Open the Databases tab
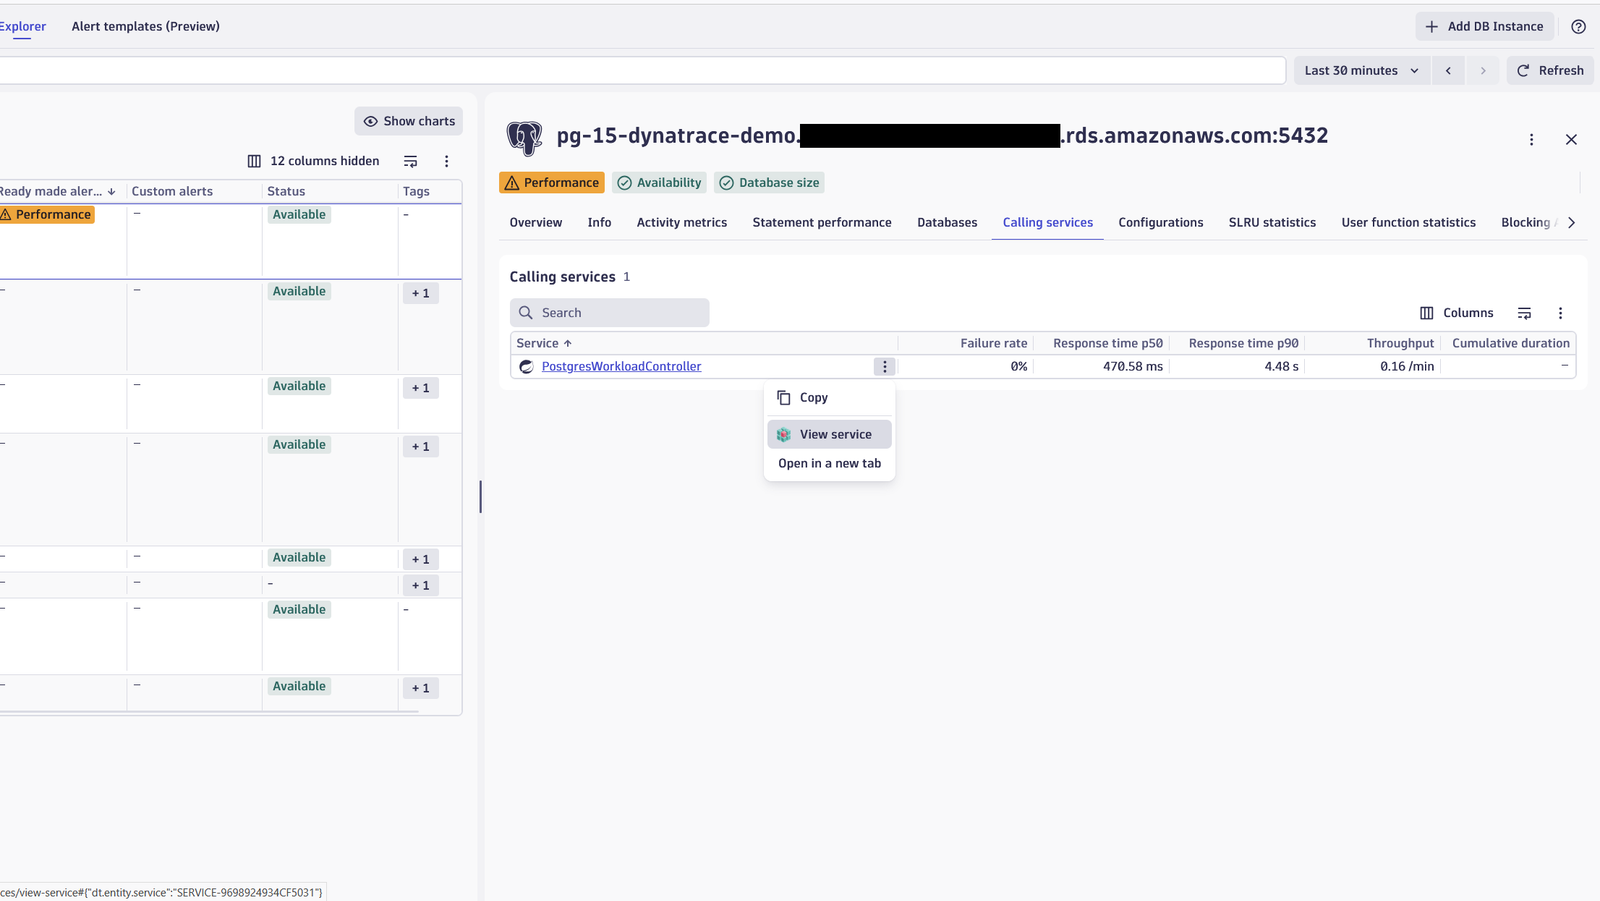This screenshot has width=1600, height=901. (947, 223)
